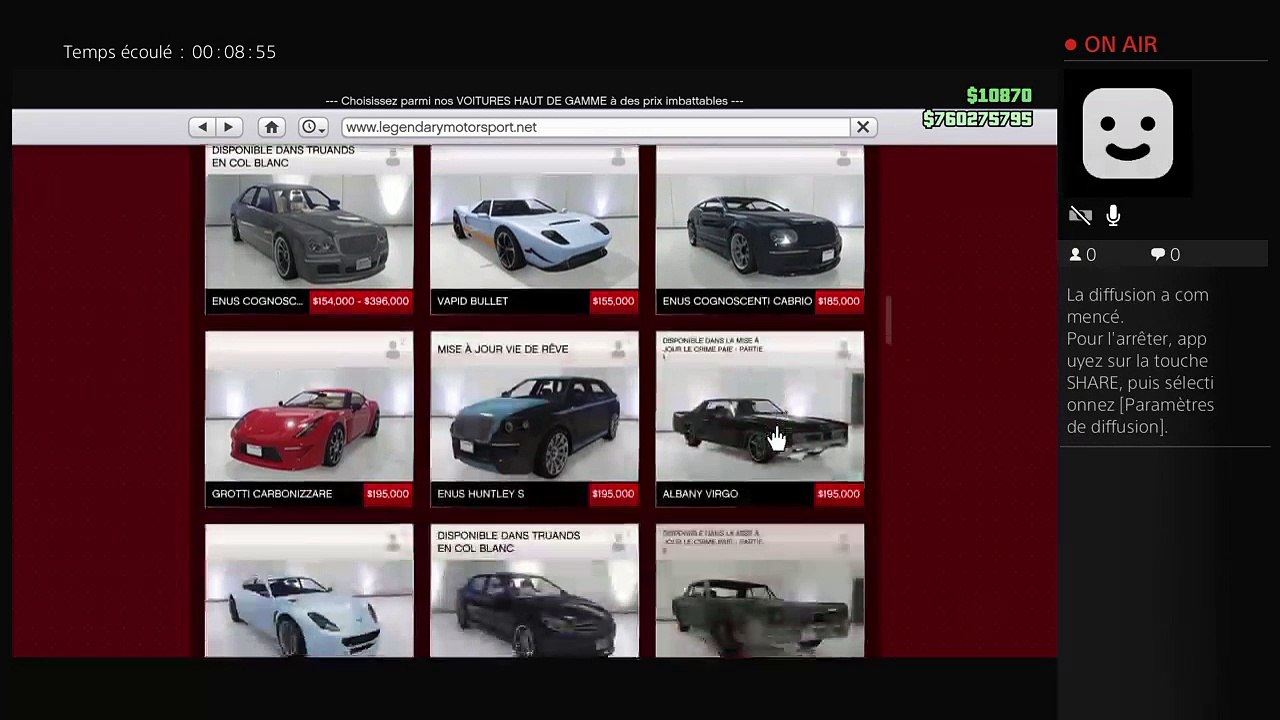Click the www.legendarymotorsport.net address field

tap(595, 127)
